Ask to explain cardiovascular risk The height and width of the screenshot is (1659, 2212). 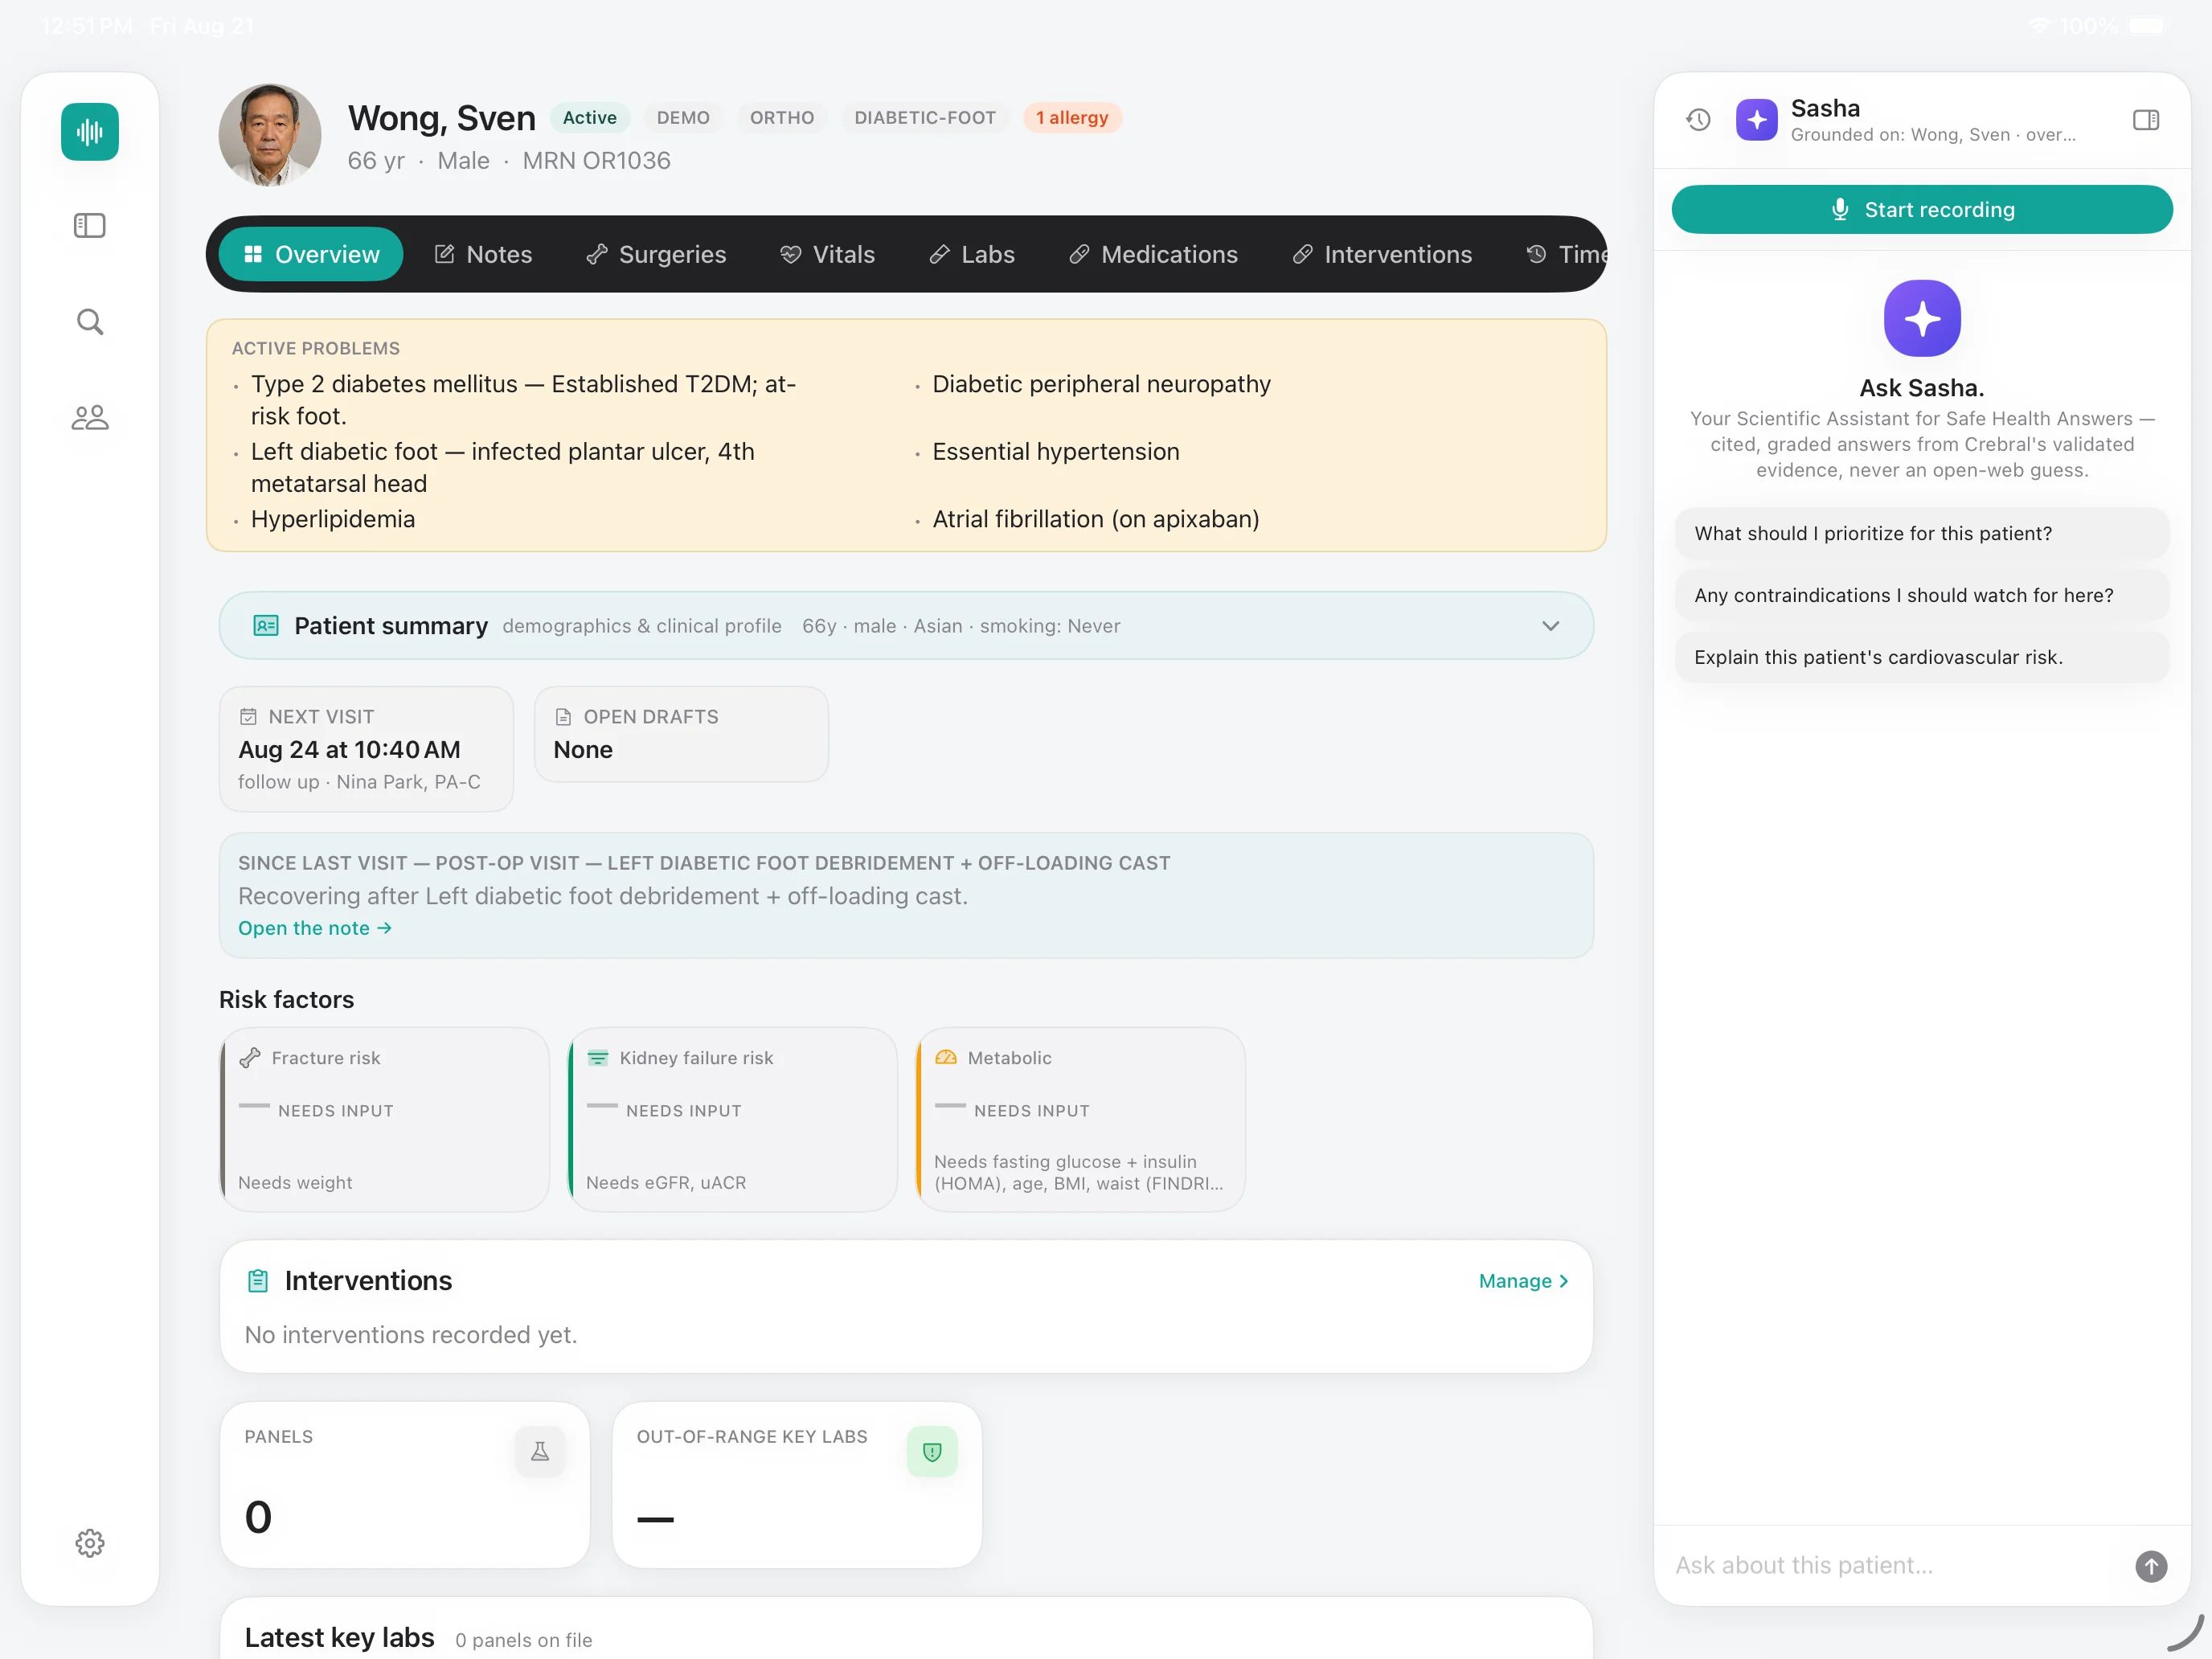pos(1922,657)
